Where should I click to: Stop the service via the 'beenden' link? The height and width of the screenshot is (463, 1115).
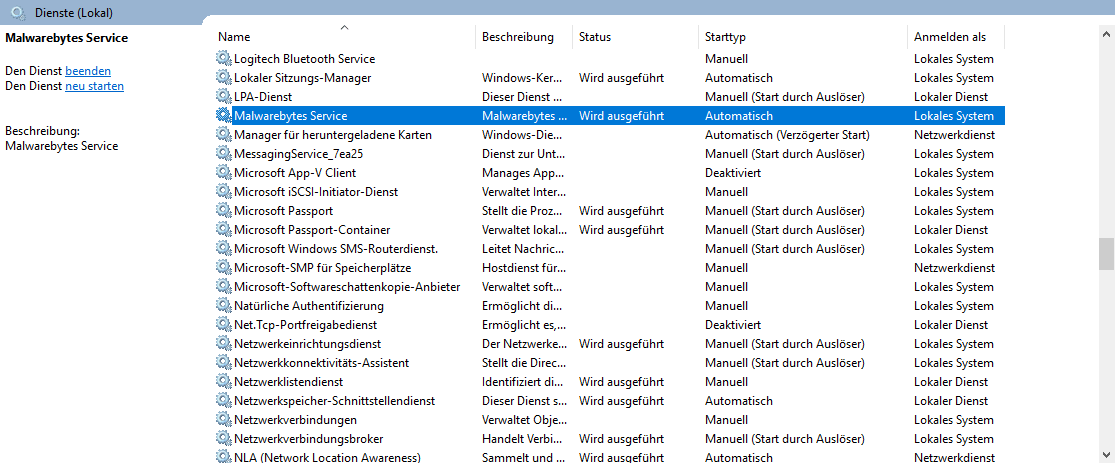tap(88, 71)
